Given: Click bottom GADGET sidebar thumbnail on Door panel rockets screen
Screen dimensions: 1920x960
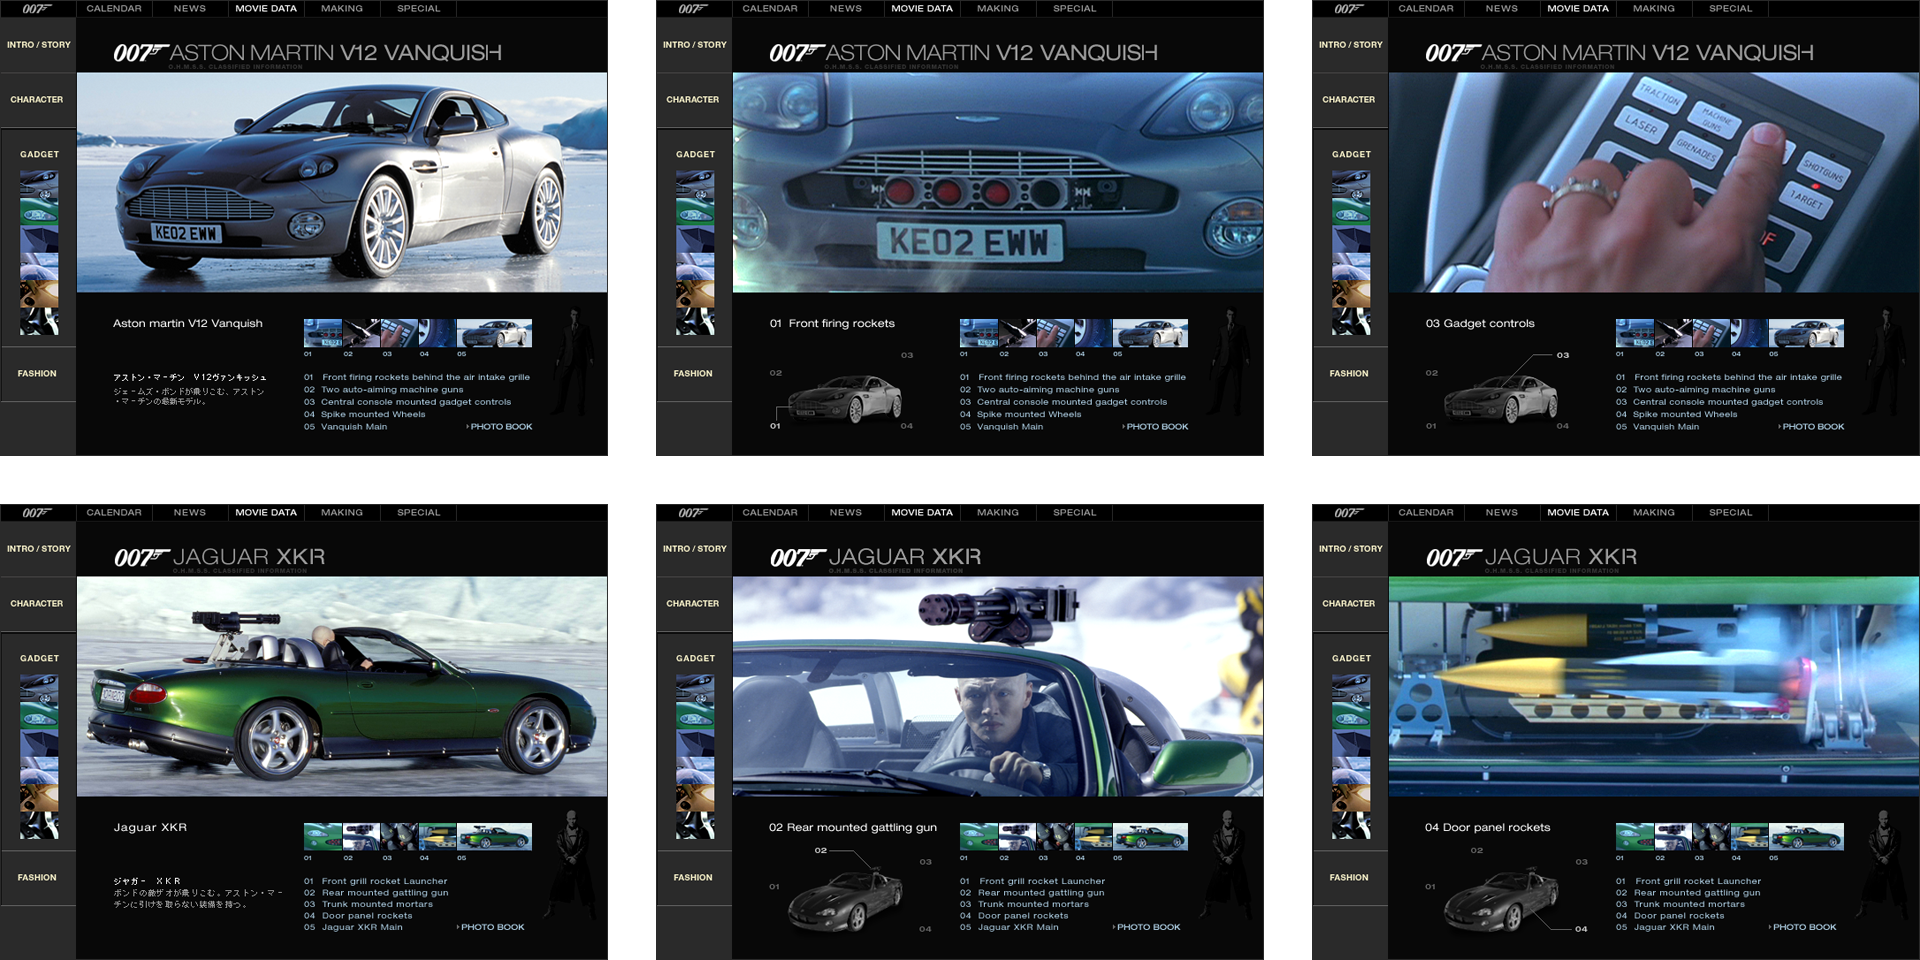Looking at the screenshot, I should 1351,825.
